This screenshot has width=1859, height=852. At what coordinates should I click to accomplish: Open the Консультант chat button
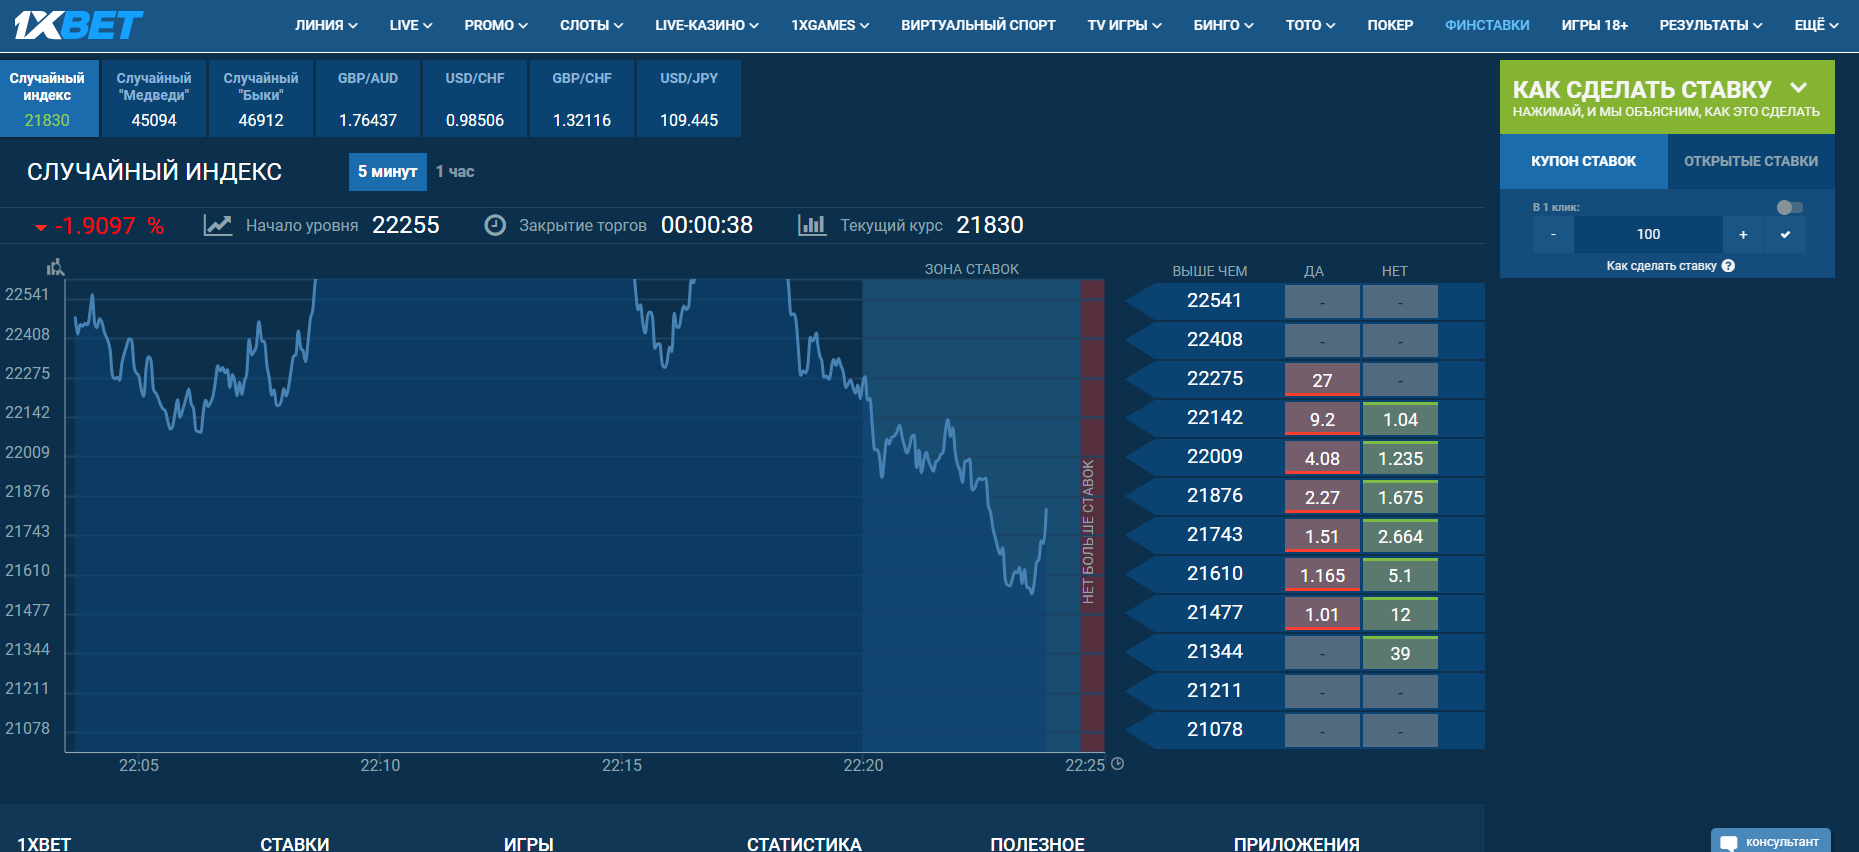1771,841
